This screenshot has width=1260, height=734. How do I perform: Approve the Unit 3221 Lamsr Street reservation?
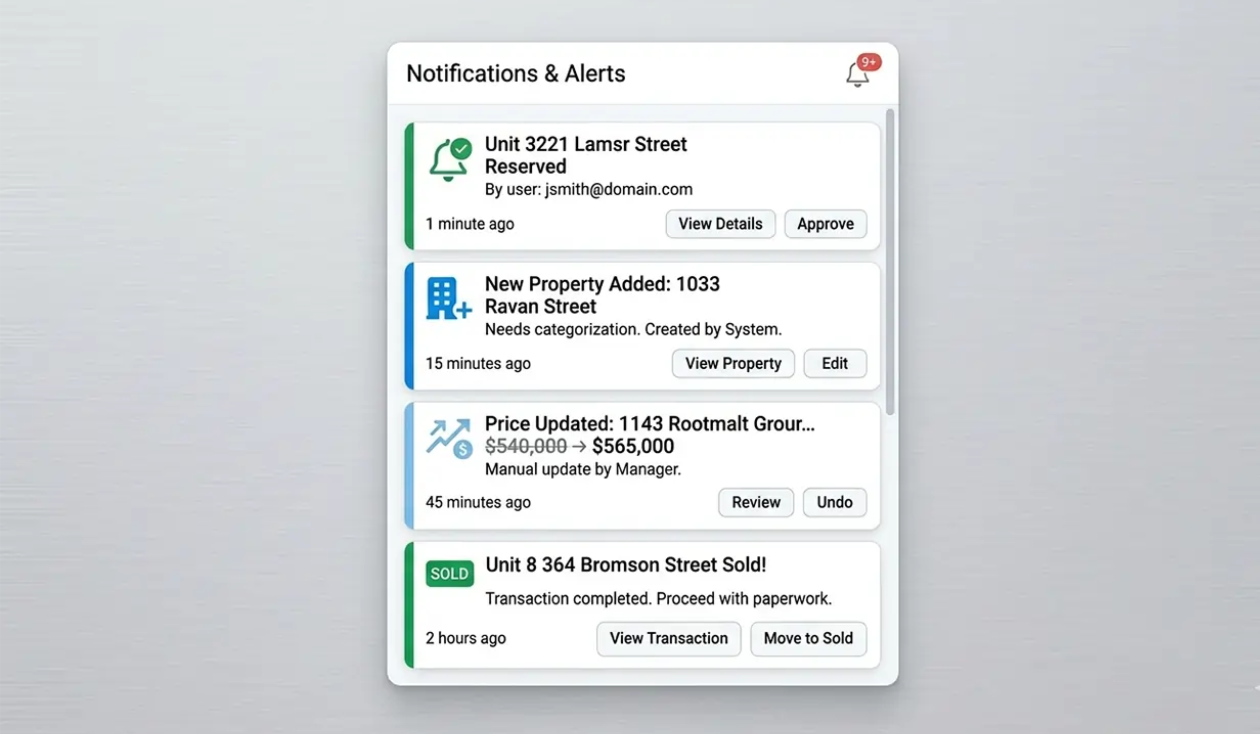click(825, 223)
